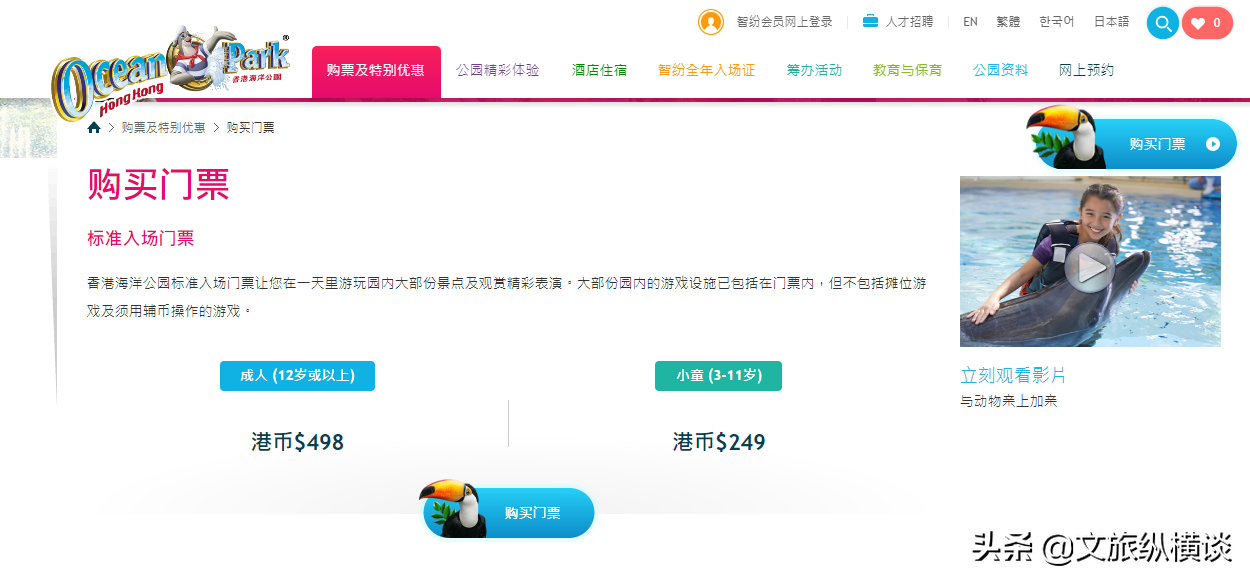
Task: Open search with the magnifier icon
Action: [1163, 23]
